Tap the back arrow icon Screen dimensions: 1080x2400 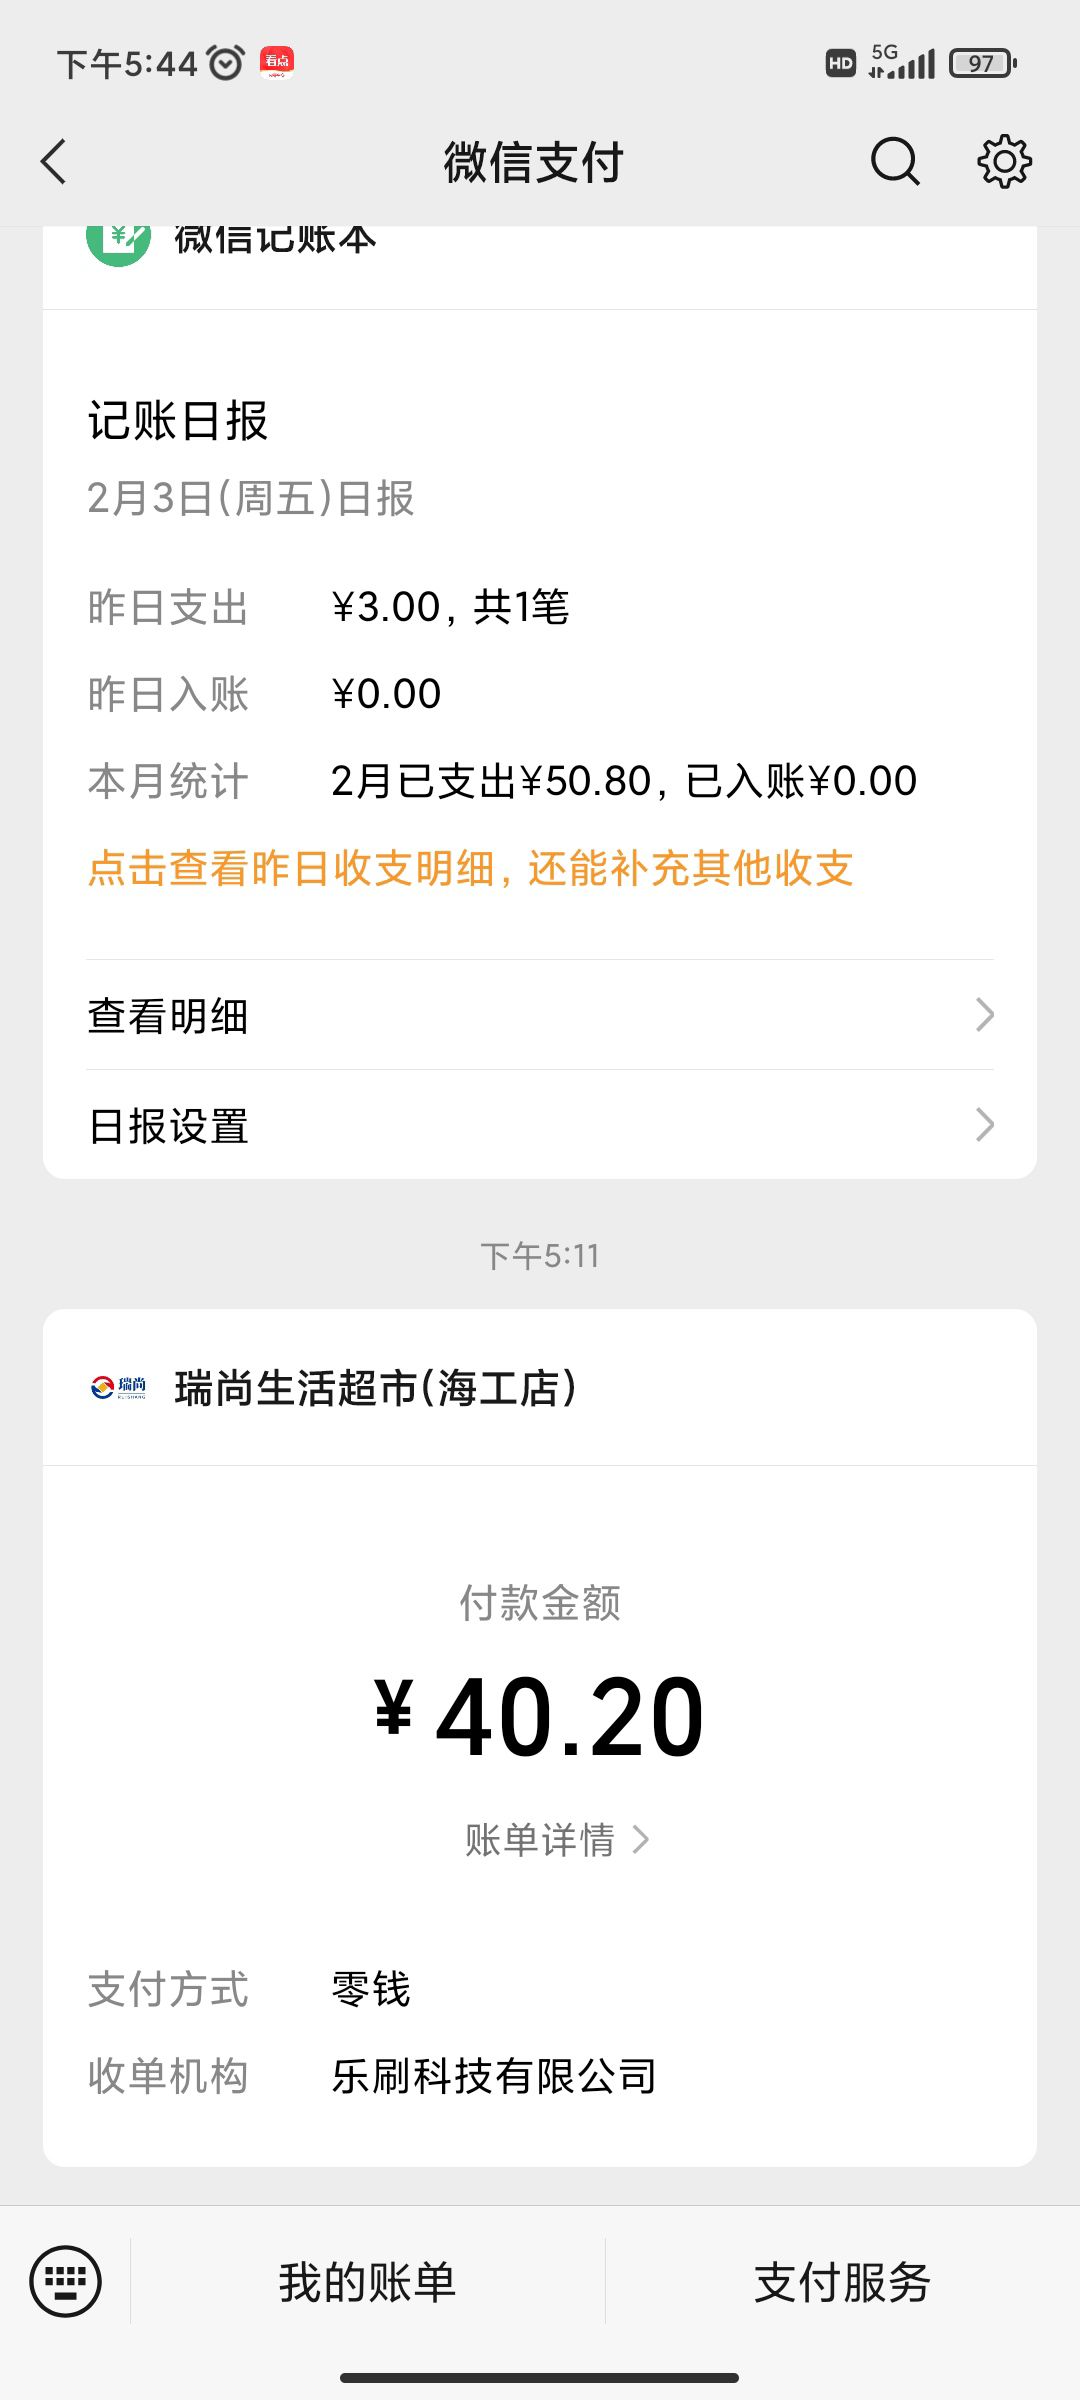point(54,162)
